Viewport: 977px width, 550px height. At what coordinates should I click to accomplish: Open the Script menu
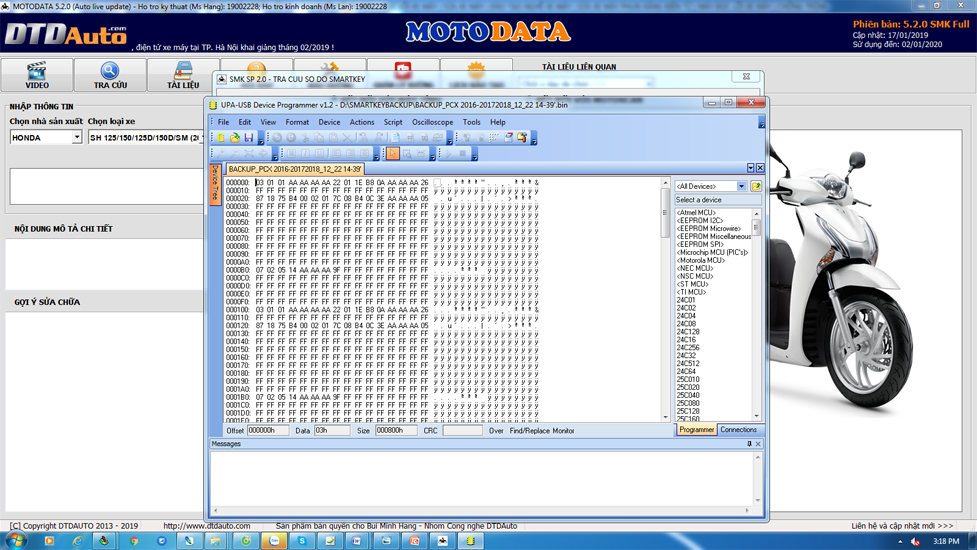click(393, 122)
